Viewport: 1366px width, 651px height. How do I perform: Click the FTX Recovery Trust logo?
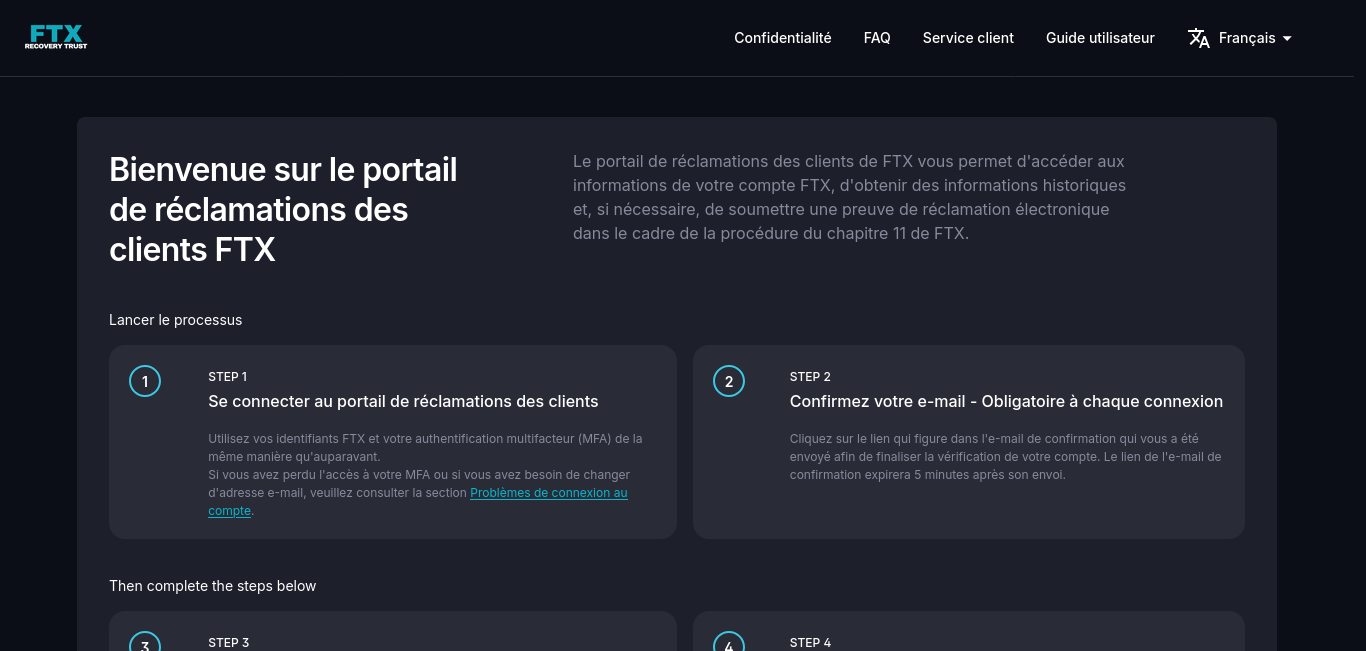56,38
